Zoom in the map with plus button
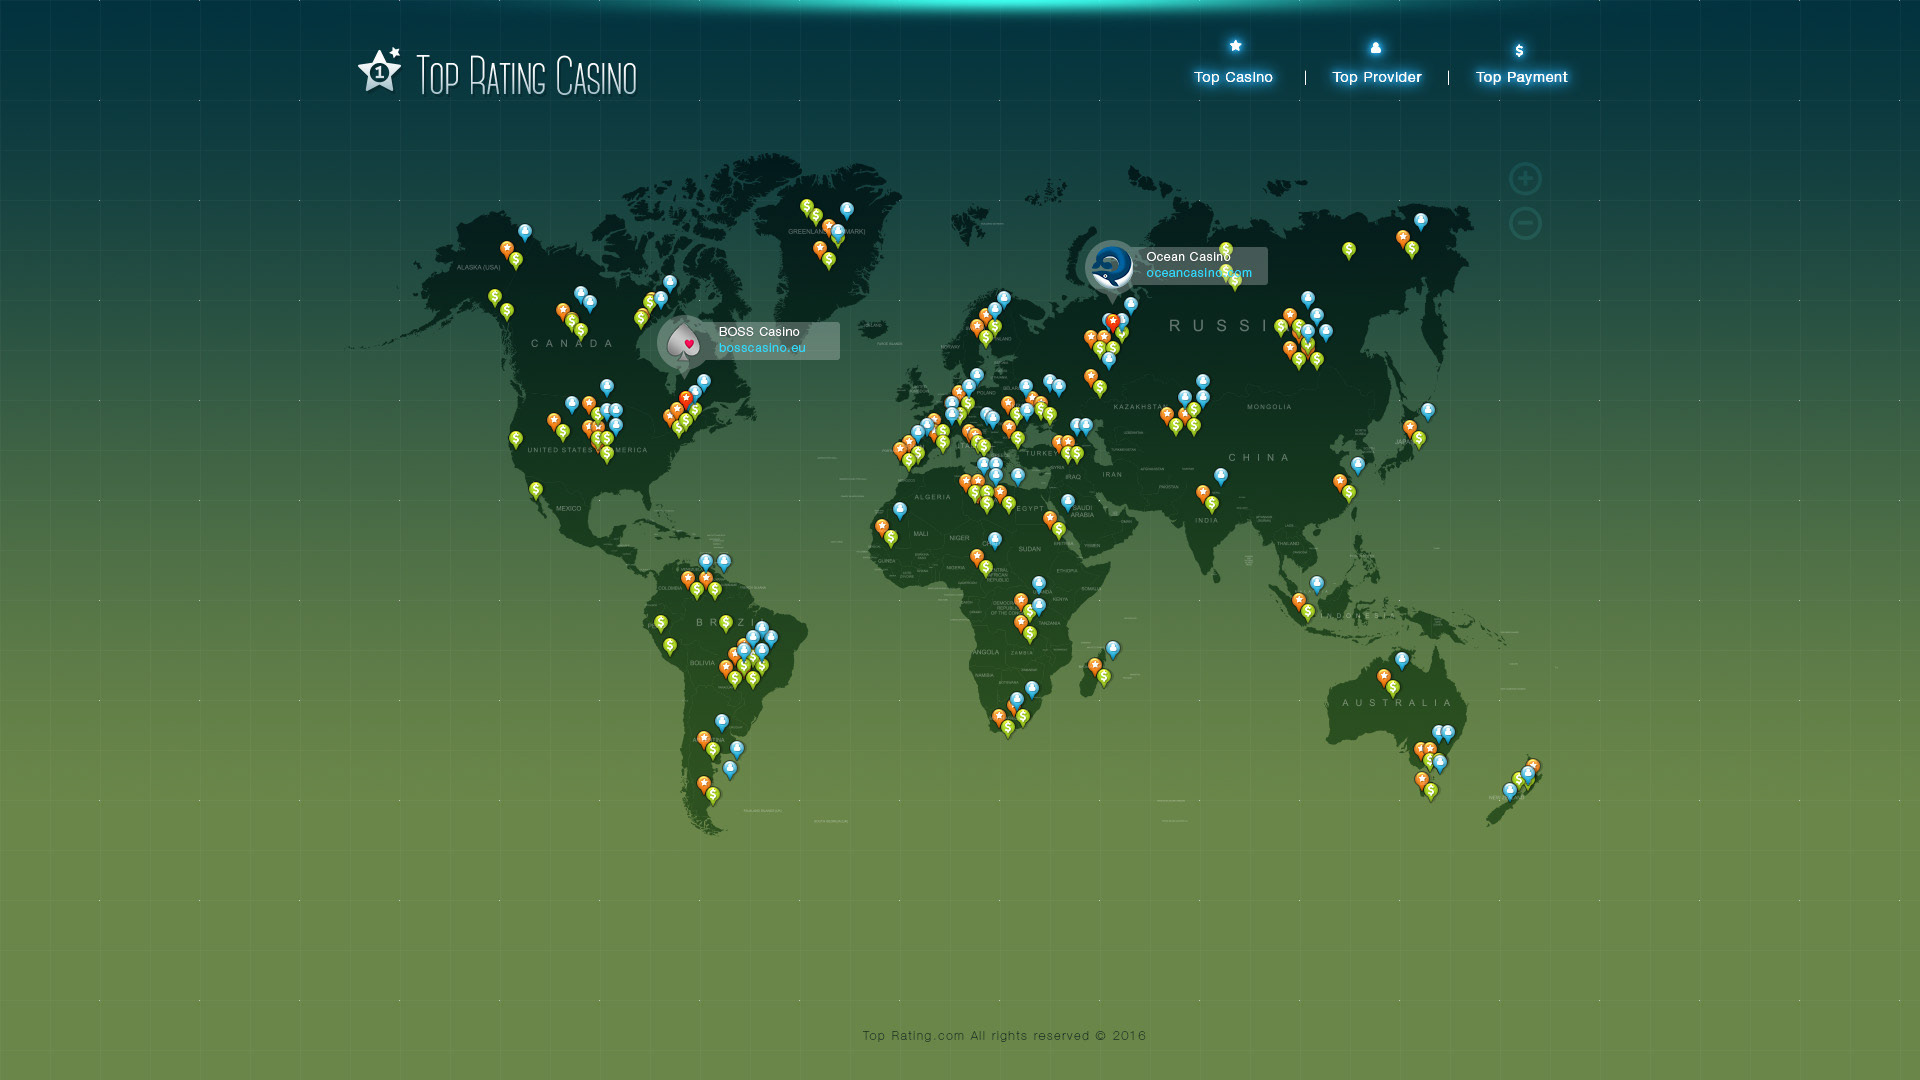Screen dimensions: 1920x1080 [x=1525, y=179]
